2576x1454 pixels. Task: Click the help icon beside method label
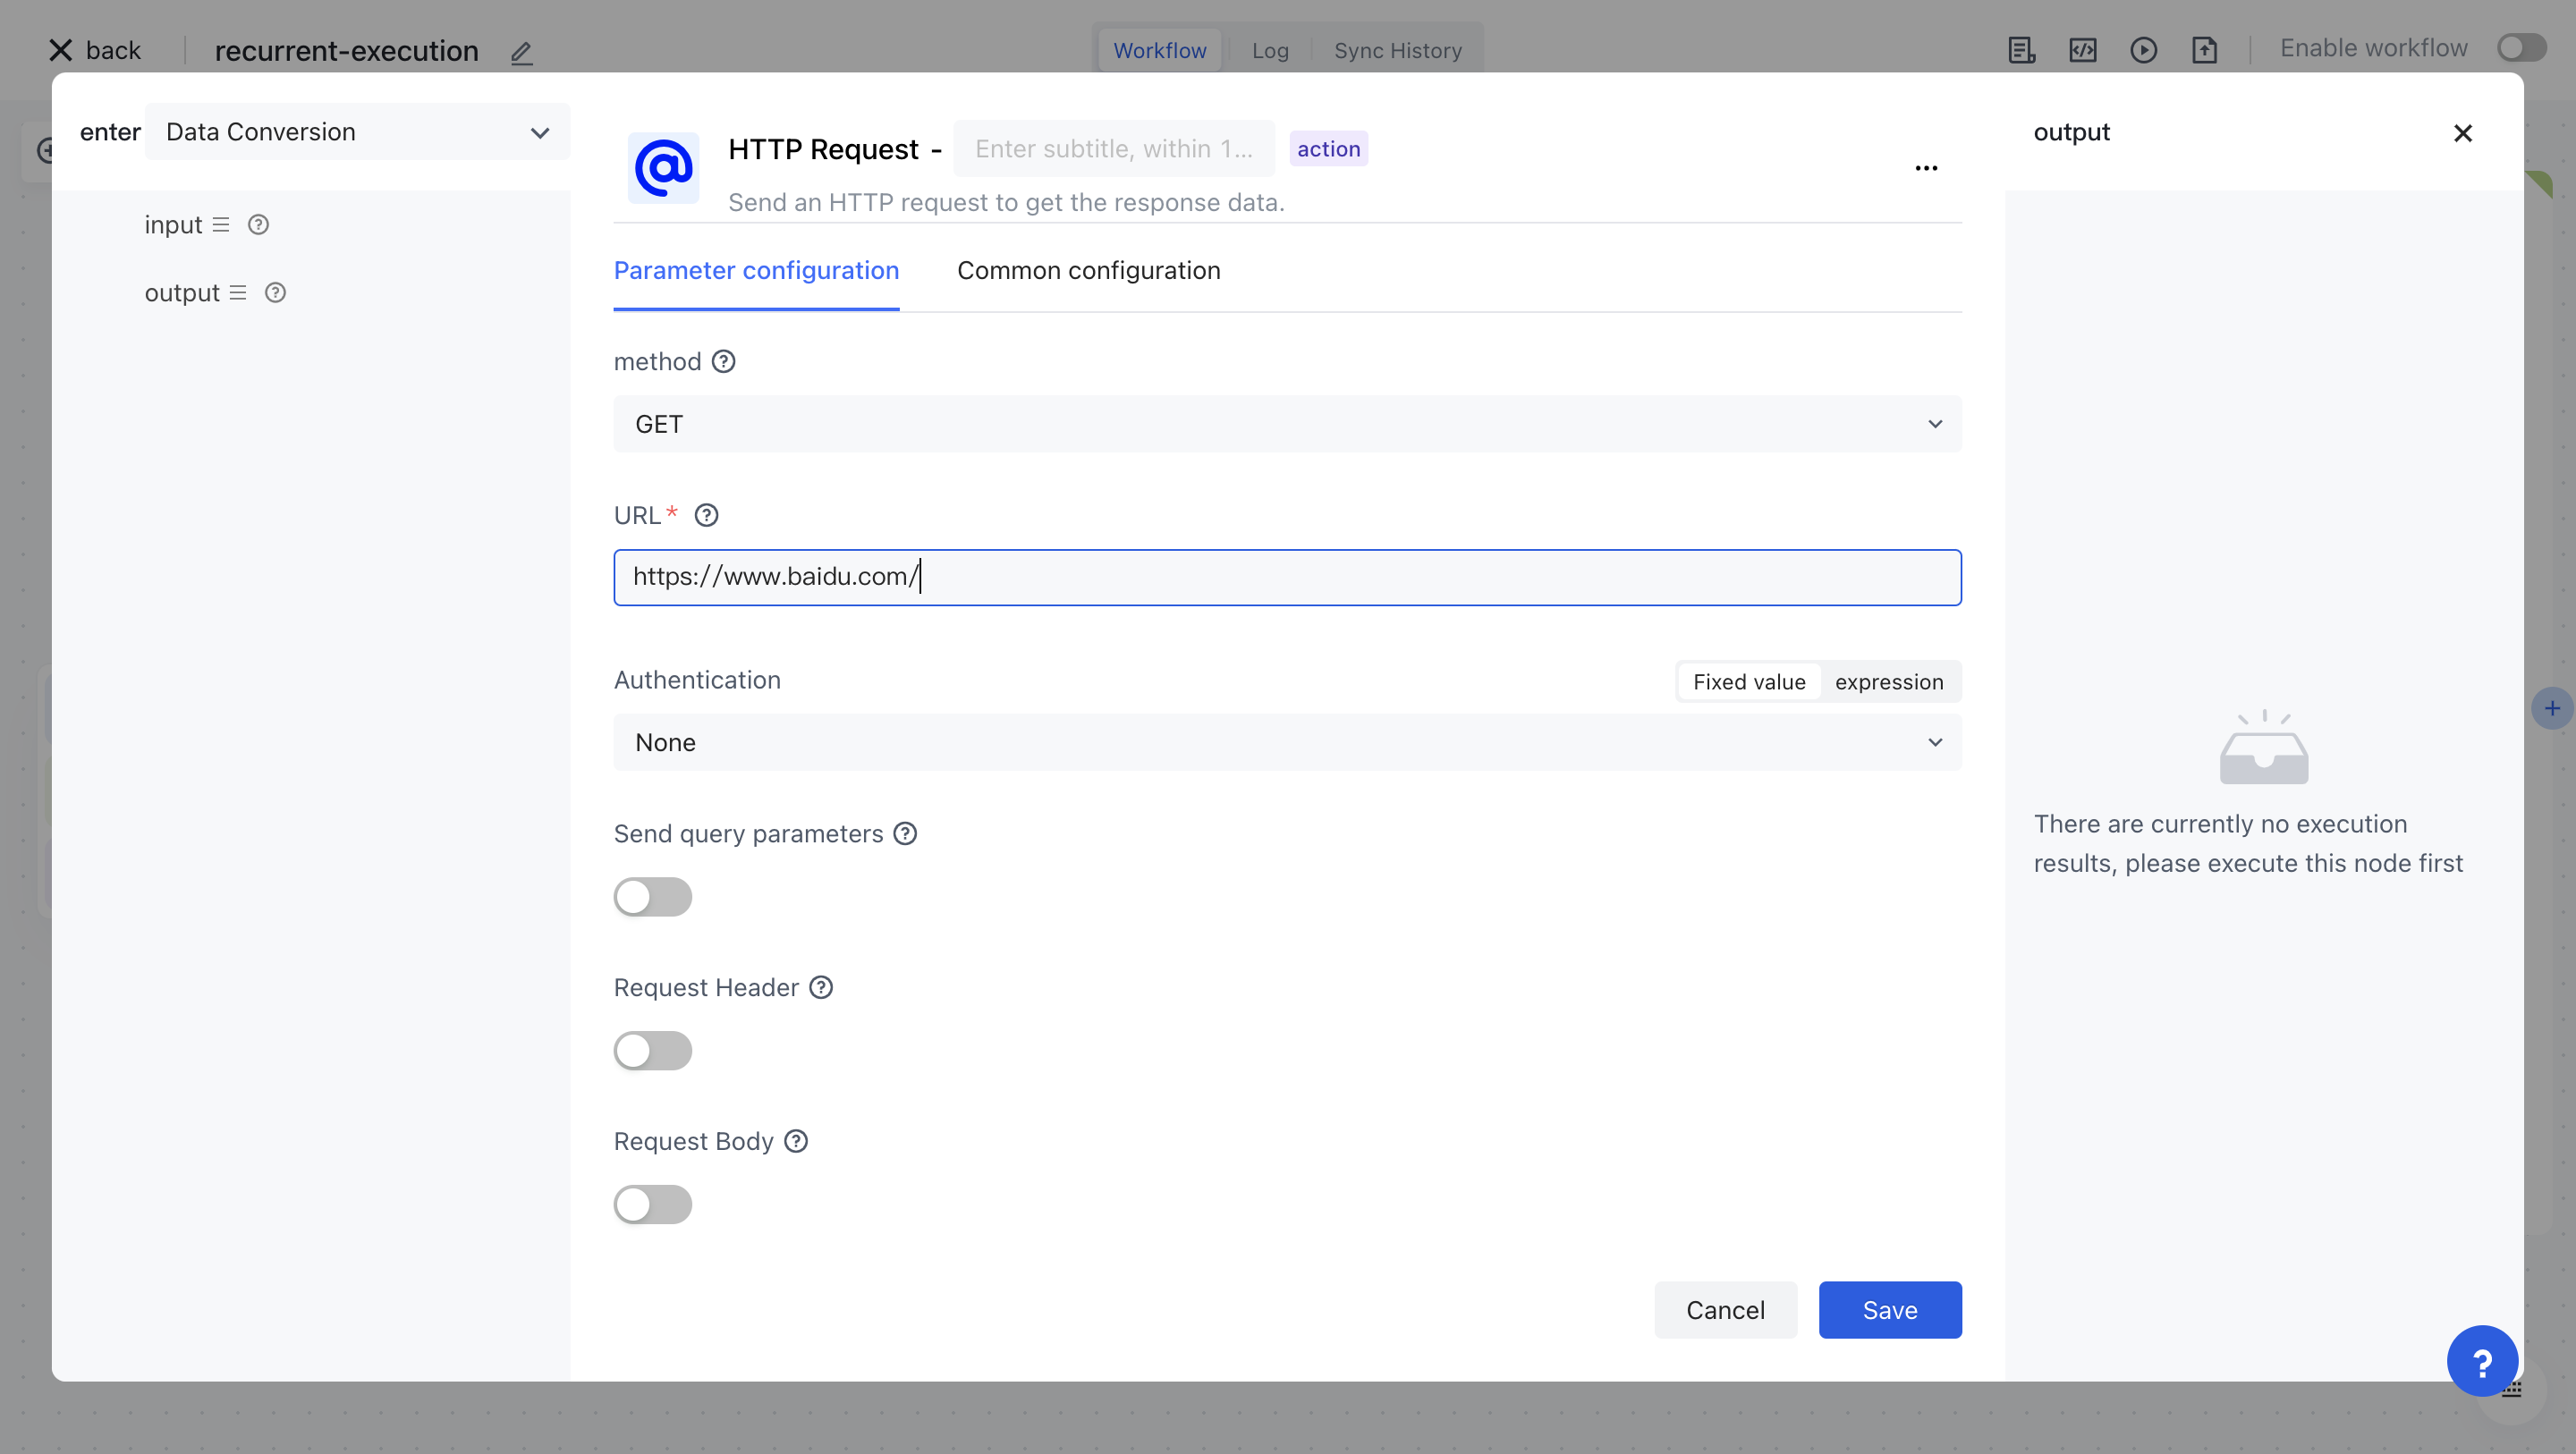coord(723,362)
